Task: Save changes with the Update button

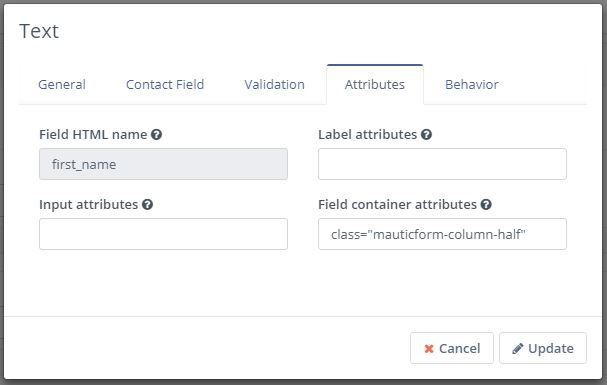Action: coord(543,348)
